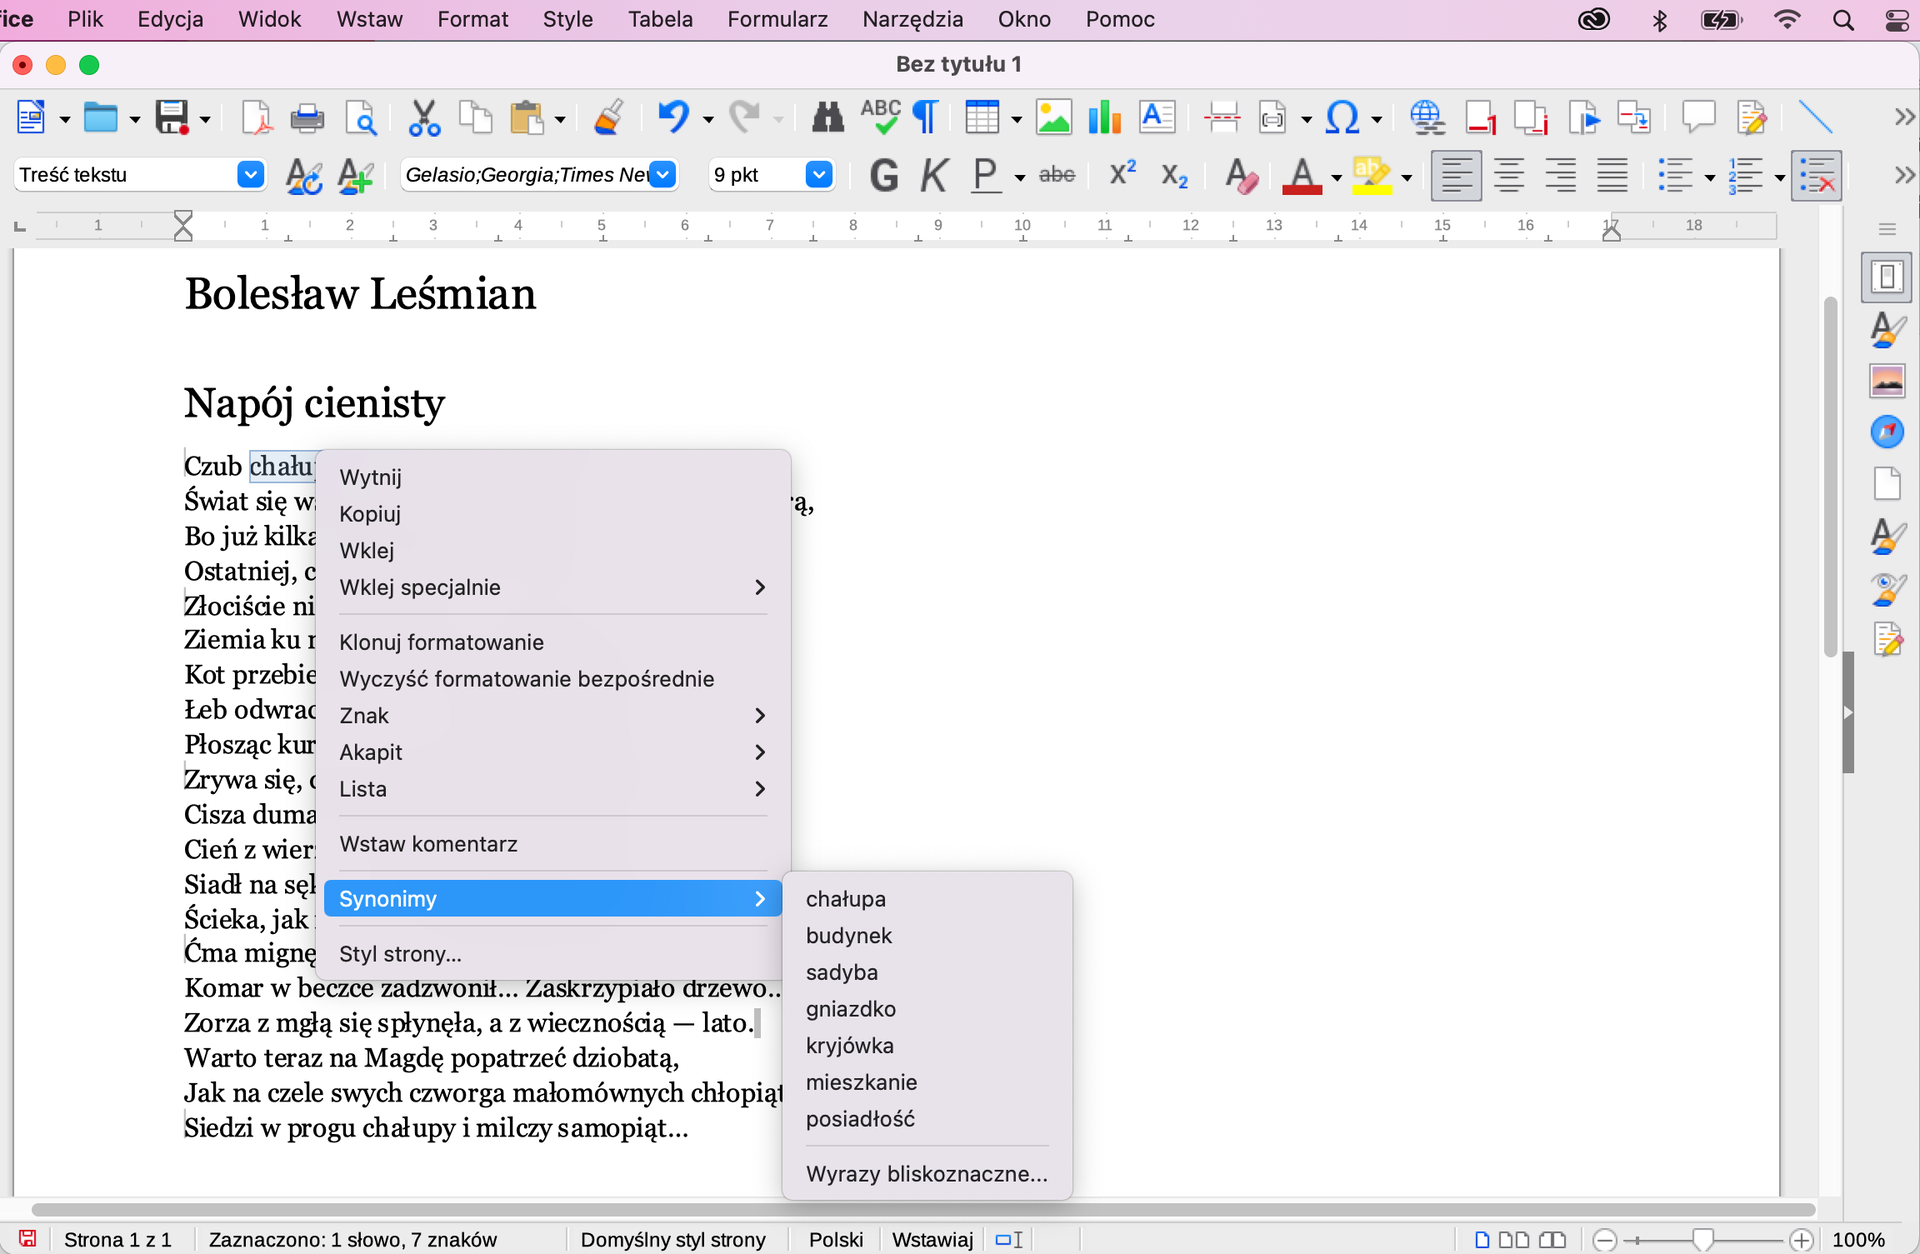Open Find and Replace binoculars icon
This screenshot has height=1254, width=1920.
[x=827, y=118]
